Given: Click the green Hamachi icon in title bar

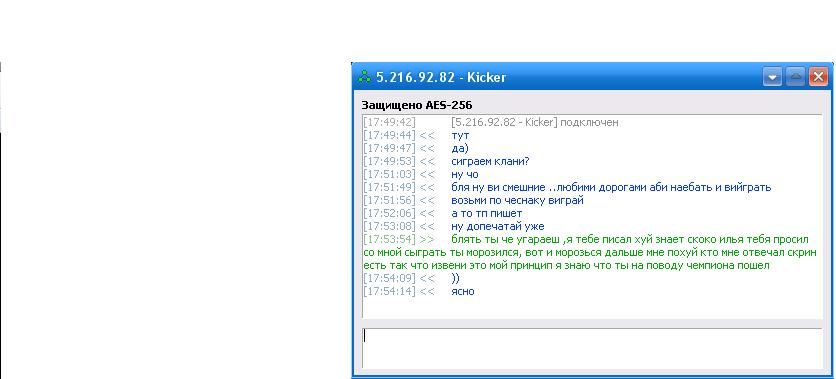Looking at the screenshot, I should 365,77.
